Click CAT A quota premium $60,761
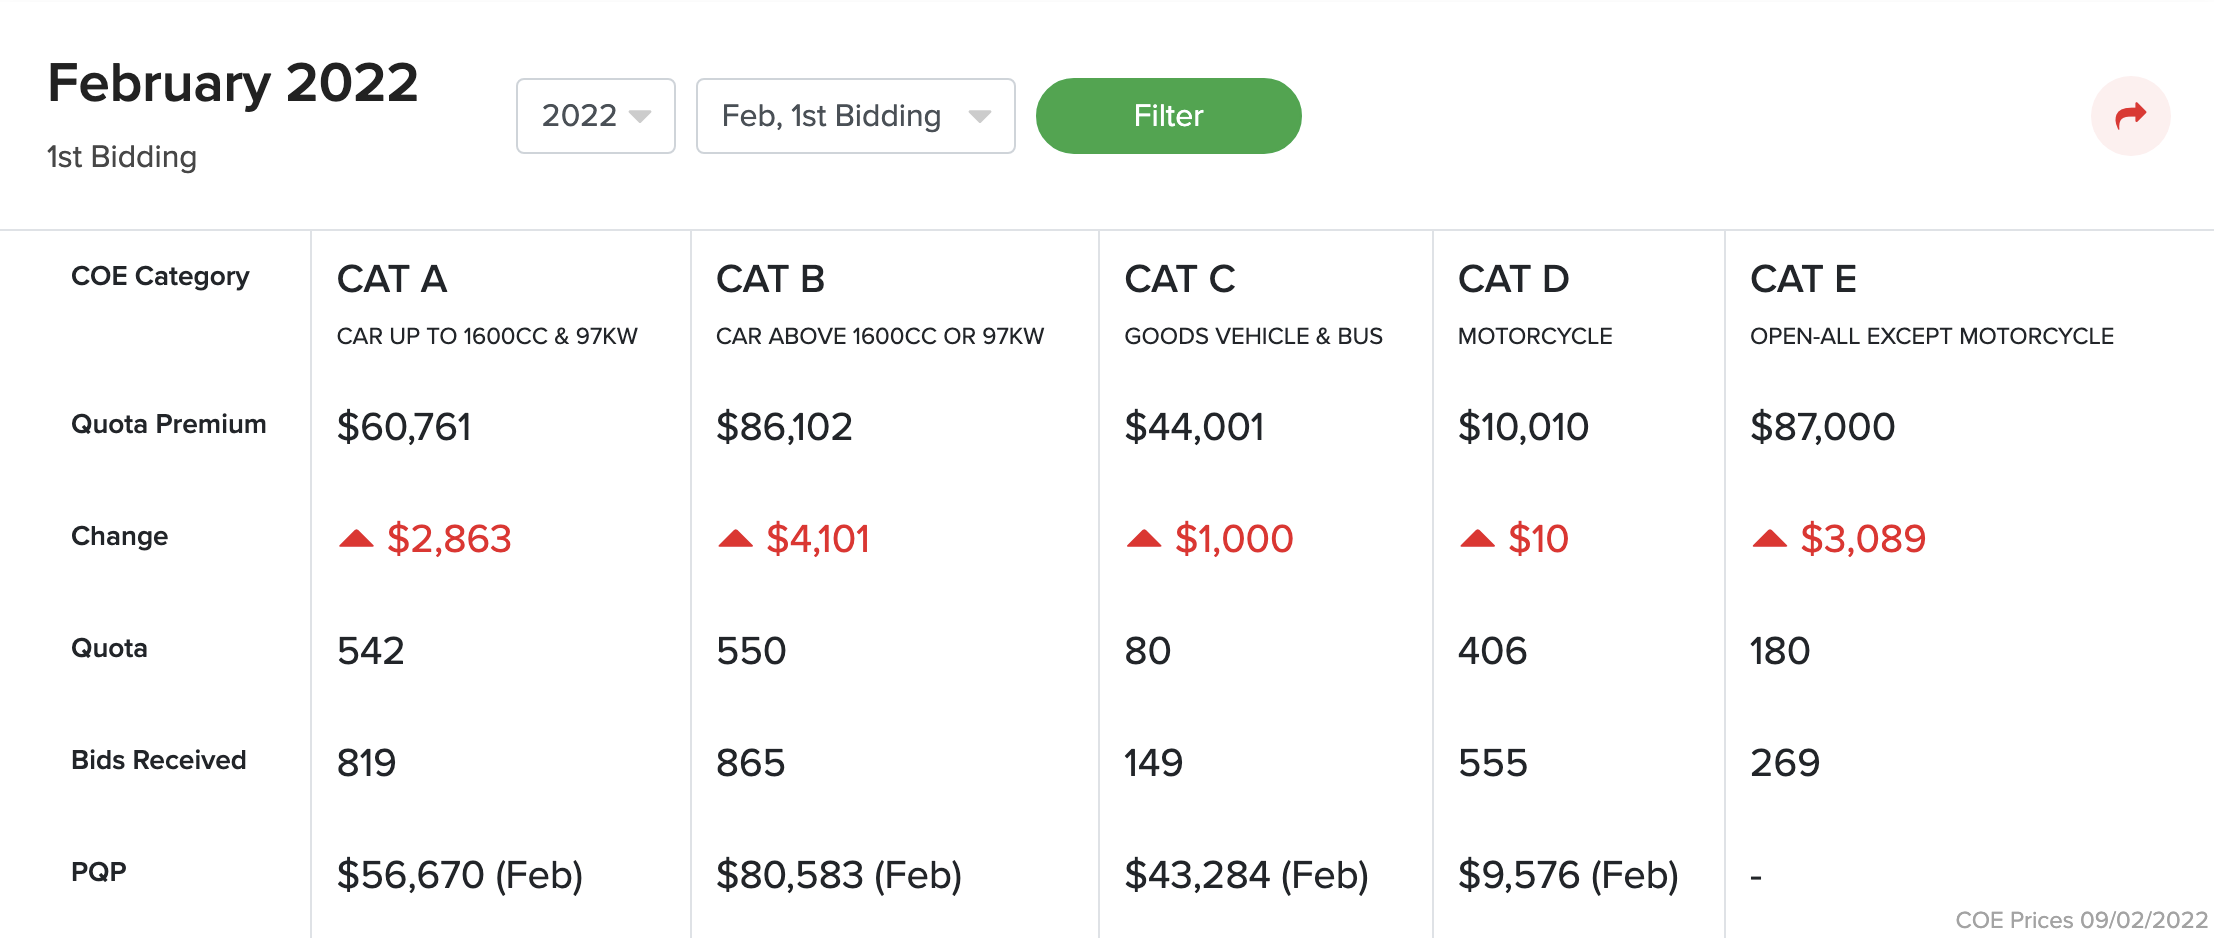2214x938 pixels. [x=404, y=427]
